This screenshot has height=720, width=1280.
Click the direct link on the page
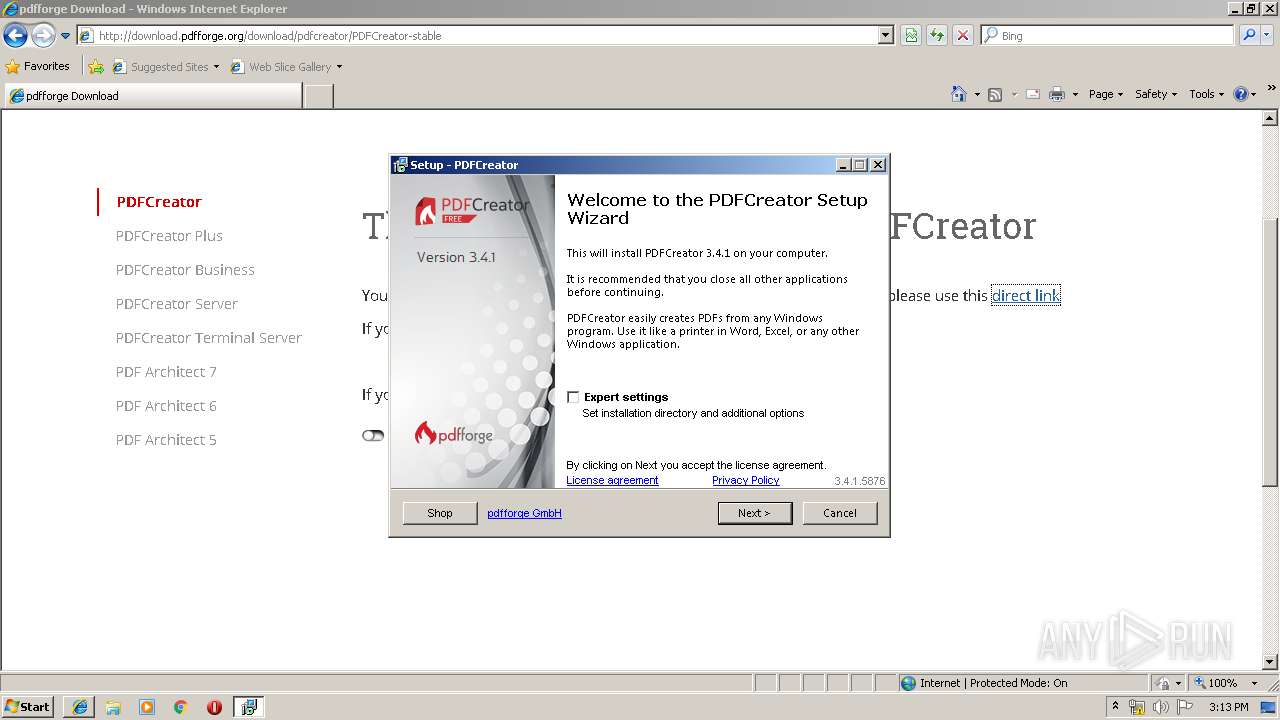tap(1025, 296)
